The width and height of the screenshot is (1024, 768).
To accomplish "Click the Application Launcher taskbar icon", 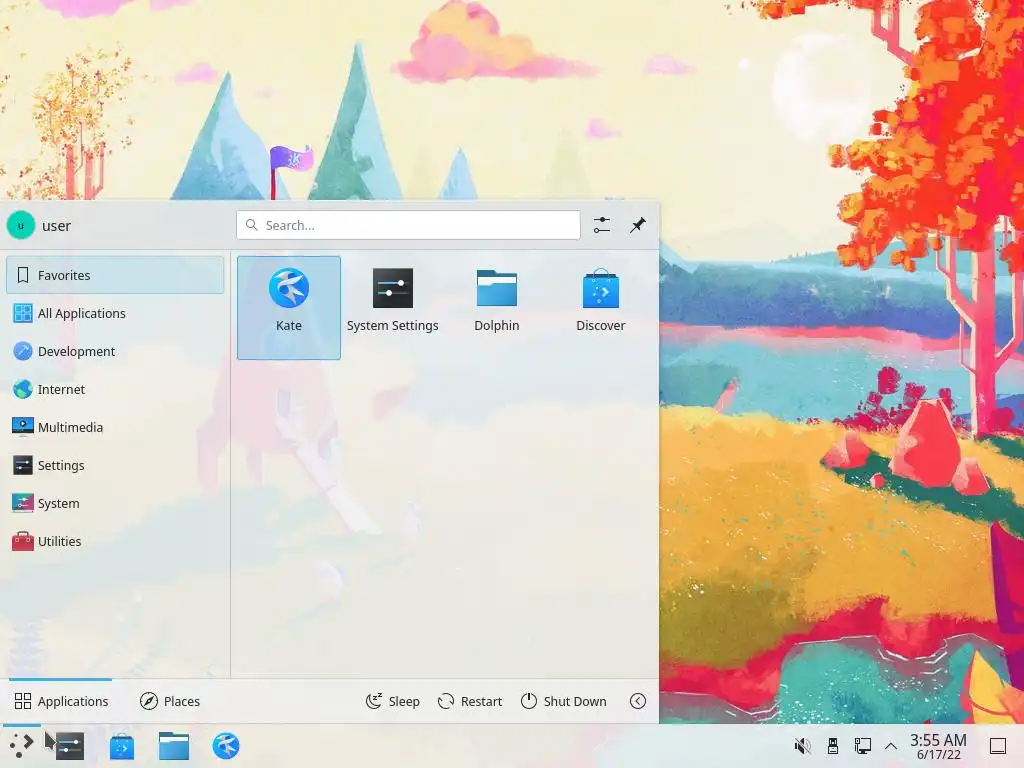I will [22, 746].
